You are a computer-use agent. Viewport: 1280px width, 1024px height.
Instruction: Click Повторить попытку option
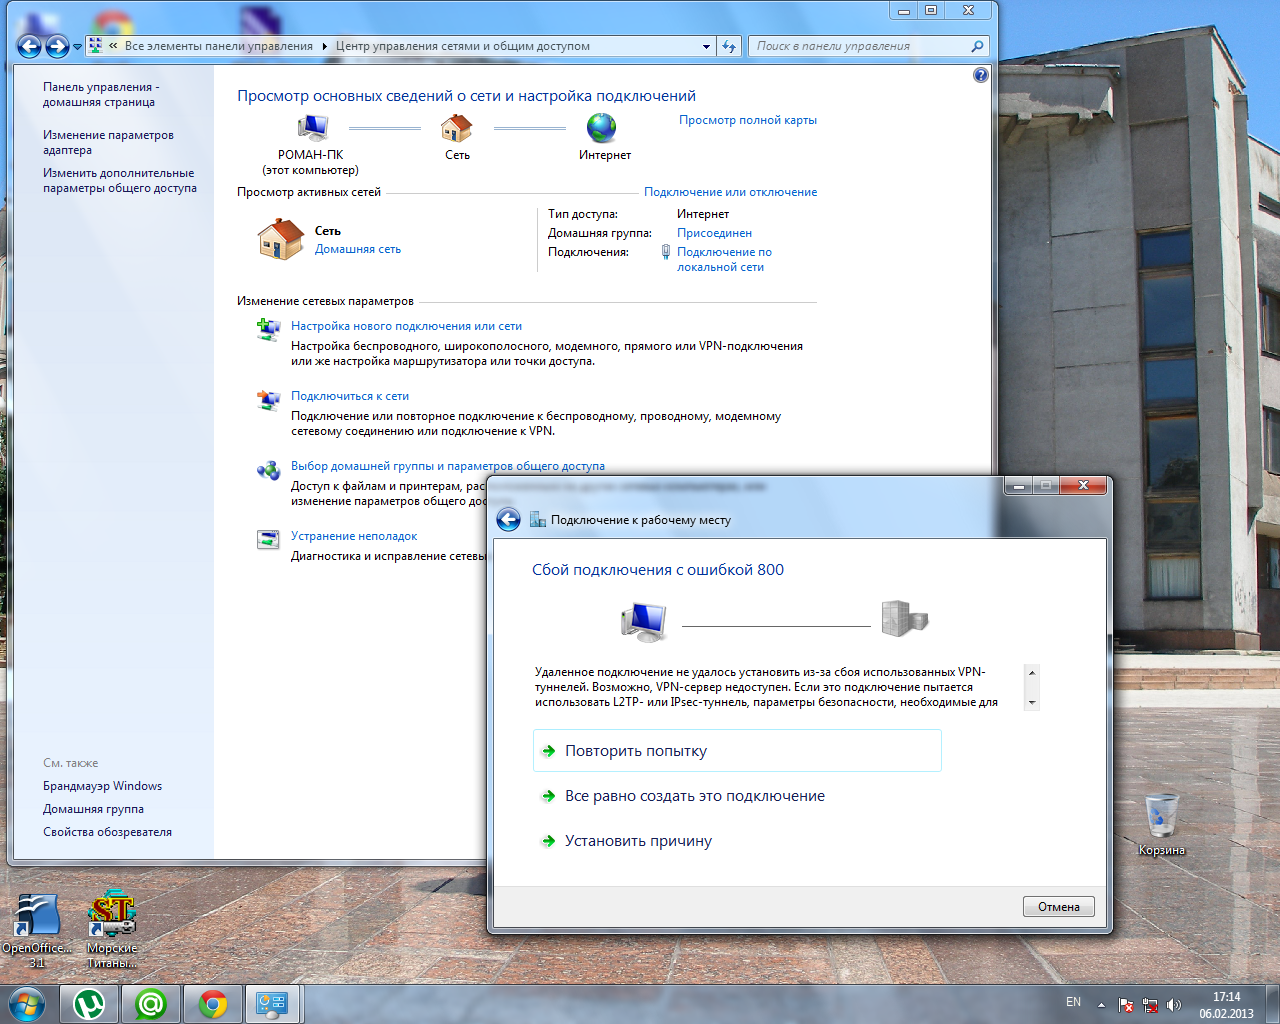tap(636, 751)
